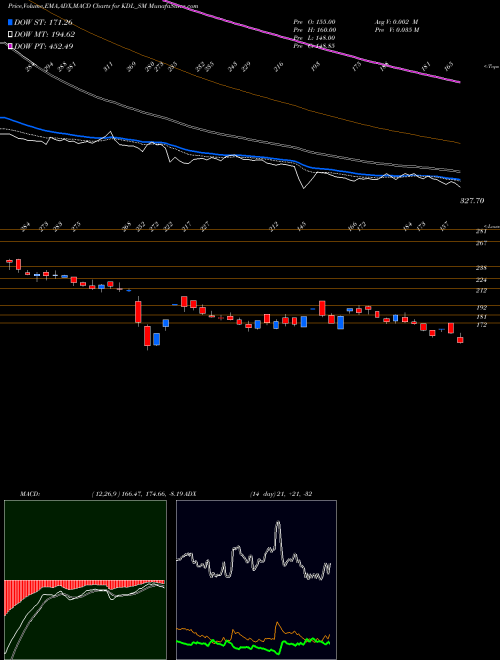Select the DOW PT: 452.49 label
The width and height of the screenshot is (500, 660).
43,46
